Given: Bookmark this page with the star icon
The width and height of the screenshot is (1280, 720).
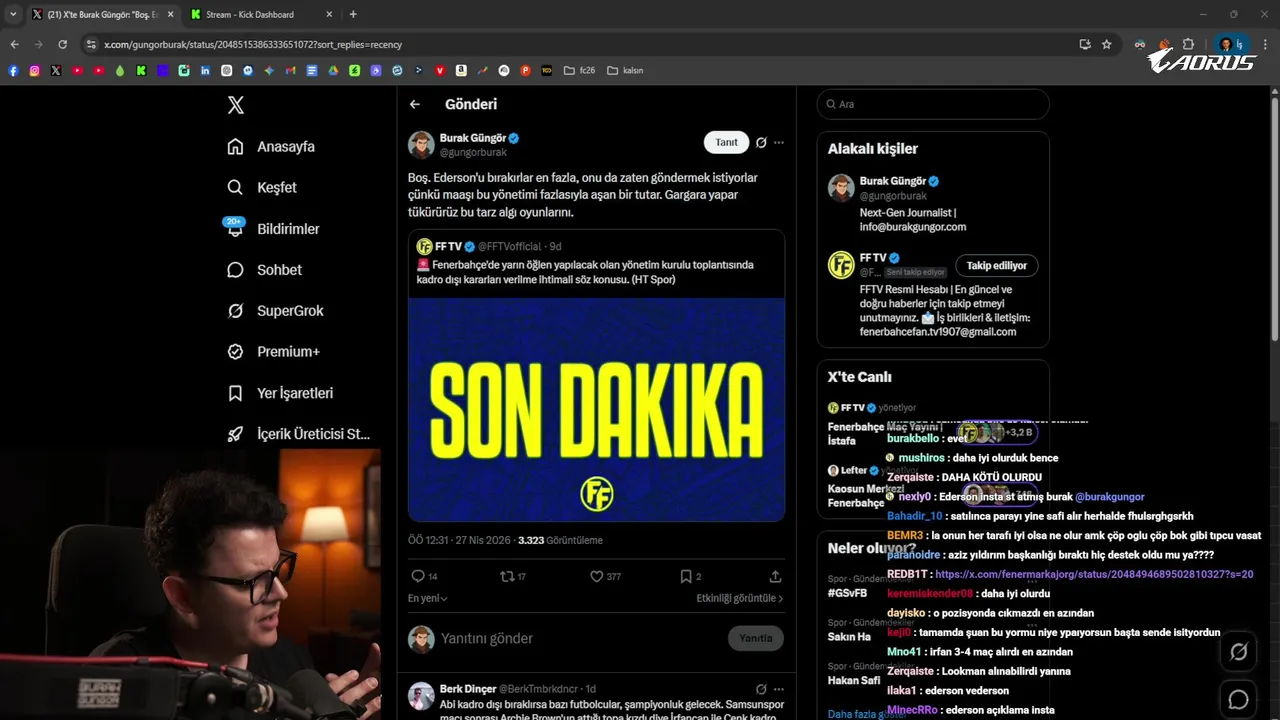Looking at the screenshot, I should point(1107,44).
